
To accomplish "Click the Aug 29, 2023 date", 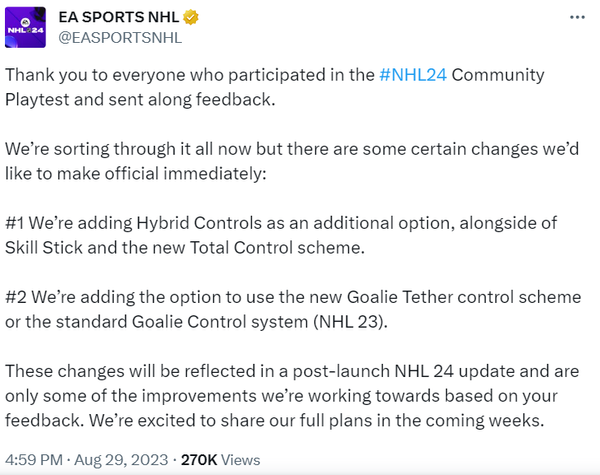I will pos(121,460).
